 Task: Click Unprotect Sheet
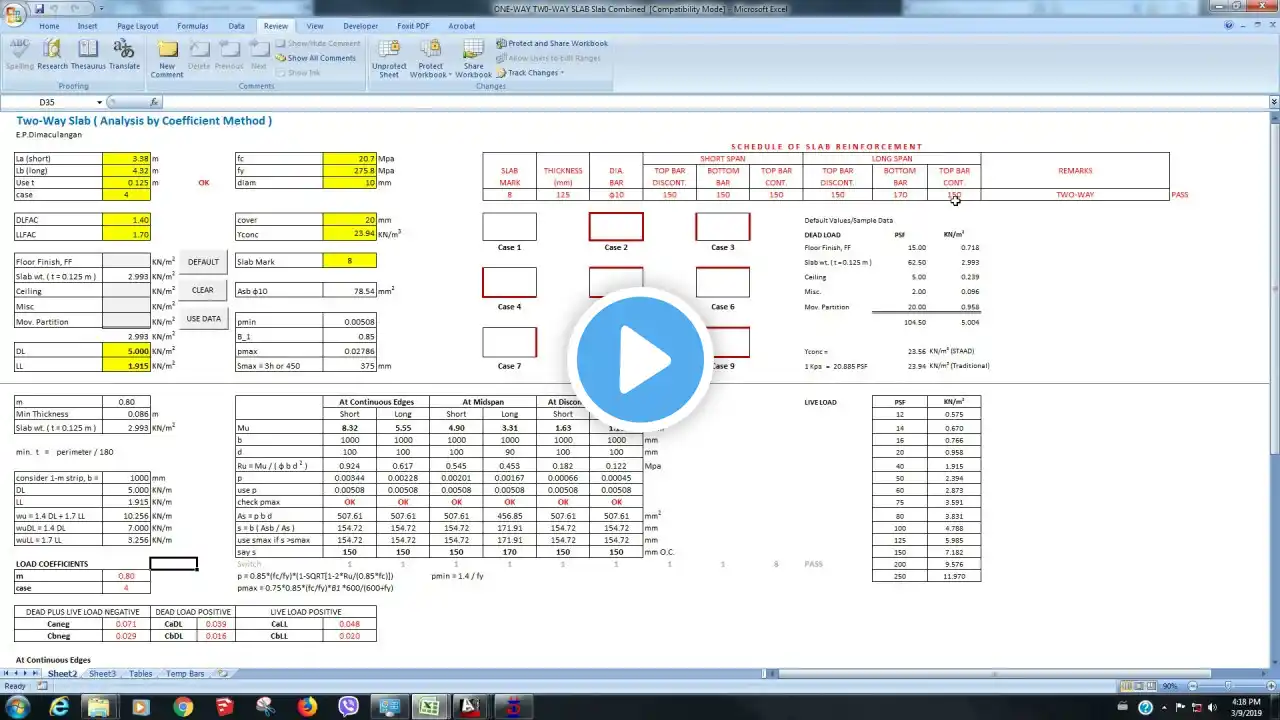tap(389, 58)
